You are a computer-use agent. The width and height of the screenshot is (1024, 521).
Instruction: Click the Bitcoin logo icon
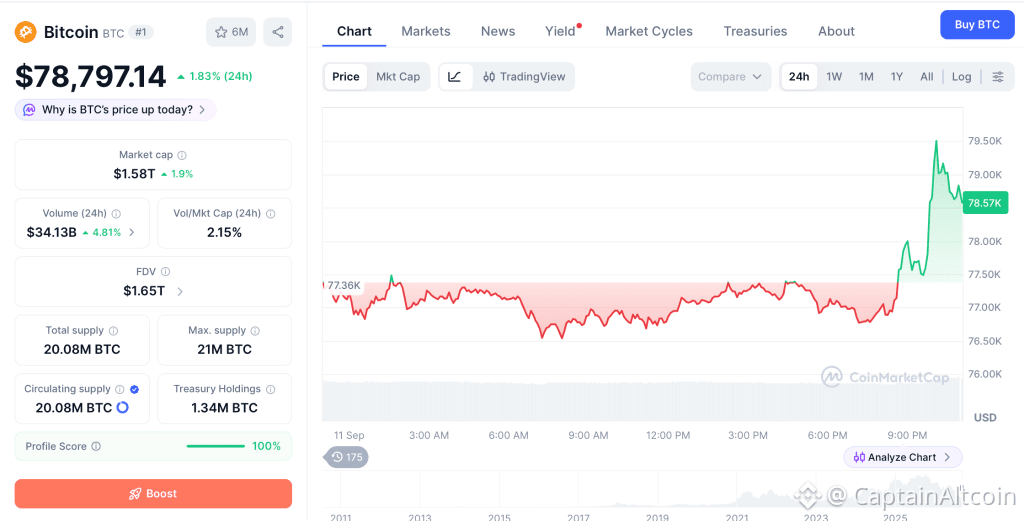(25, 31)
